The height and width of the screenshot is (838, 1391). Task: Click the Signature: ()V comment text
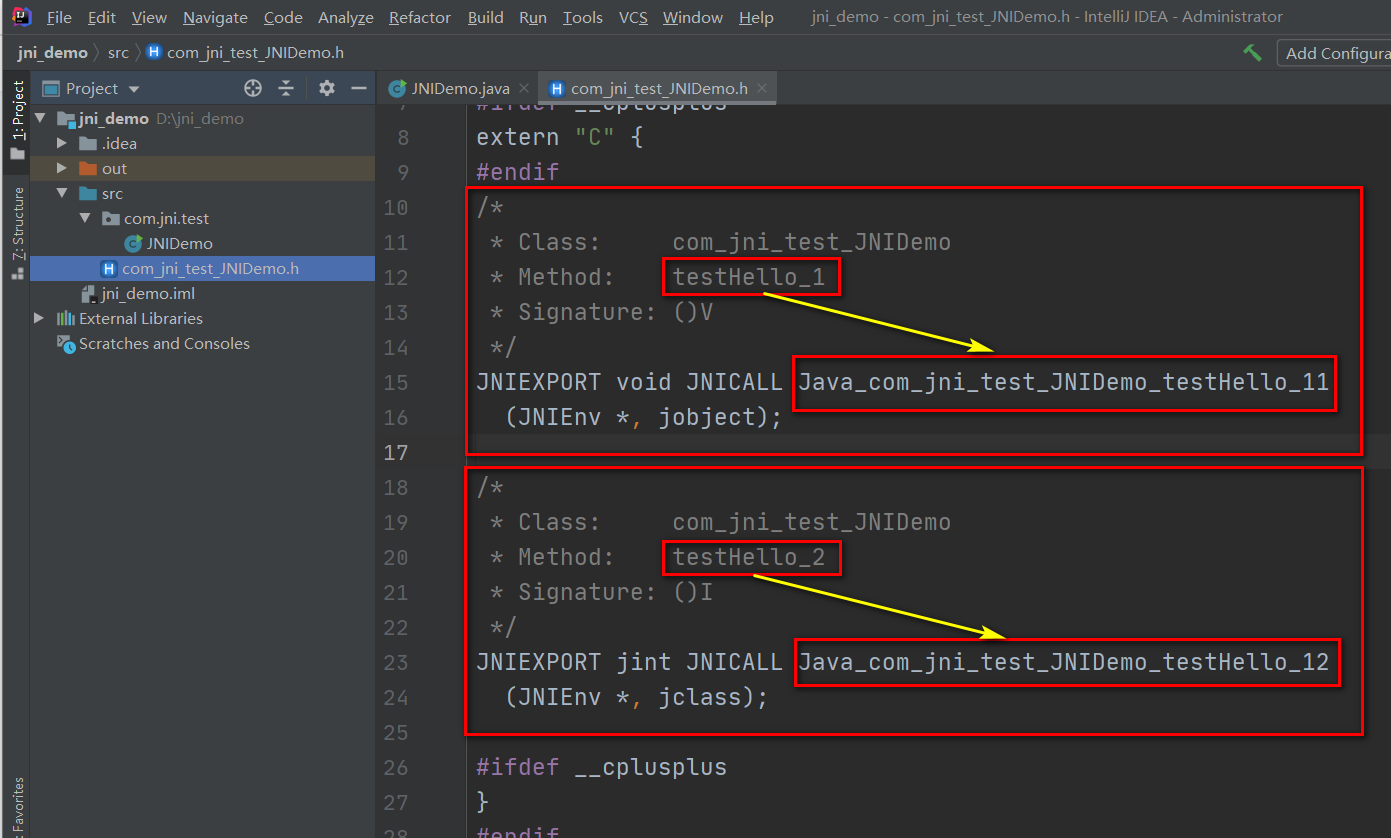point(615,312)
